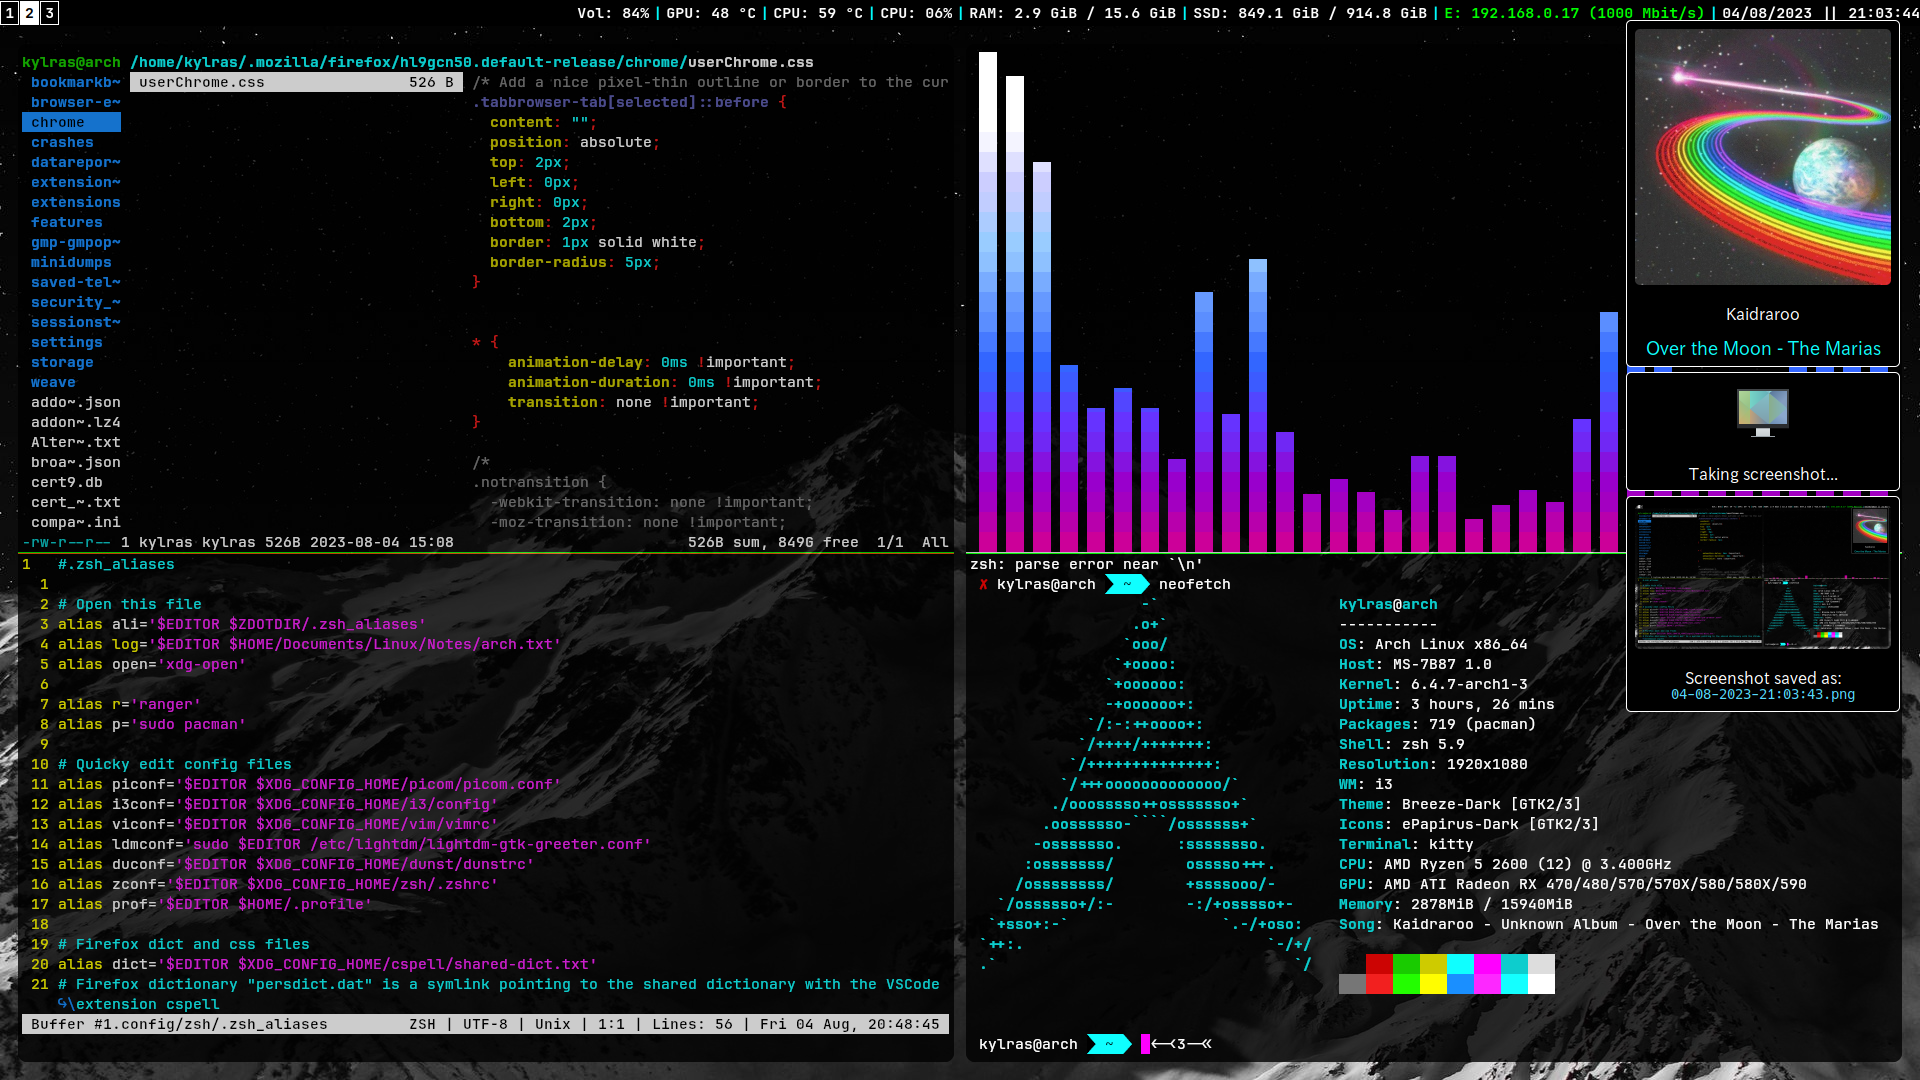Open the storage folder entry
The image size is (1920, 1080).
(62, 362)
